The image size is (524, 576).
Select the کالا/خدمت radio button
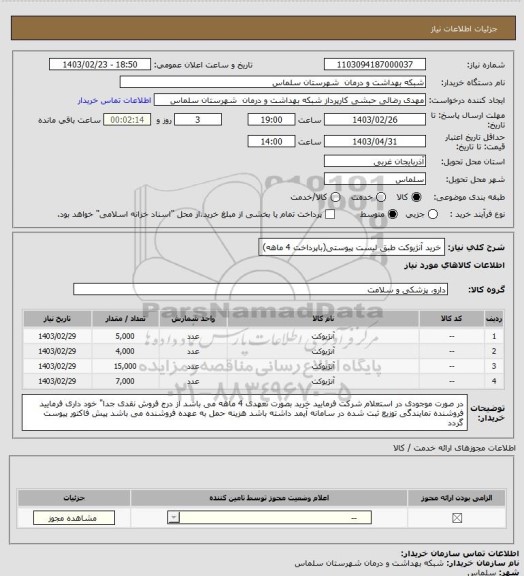click(335, 197)
